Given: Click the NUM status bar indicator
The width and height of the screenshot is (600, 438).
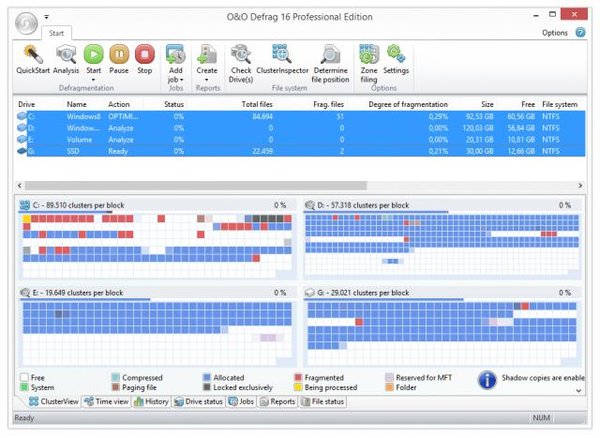Looking at the screenshot, I should tap(541, 418).
